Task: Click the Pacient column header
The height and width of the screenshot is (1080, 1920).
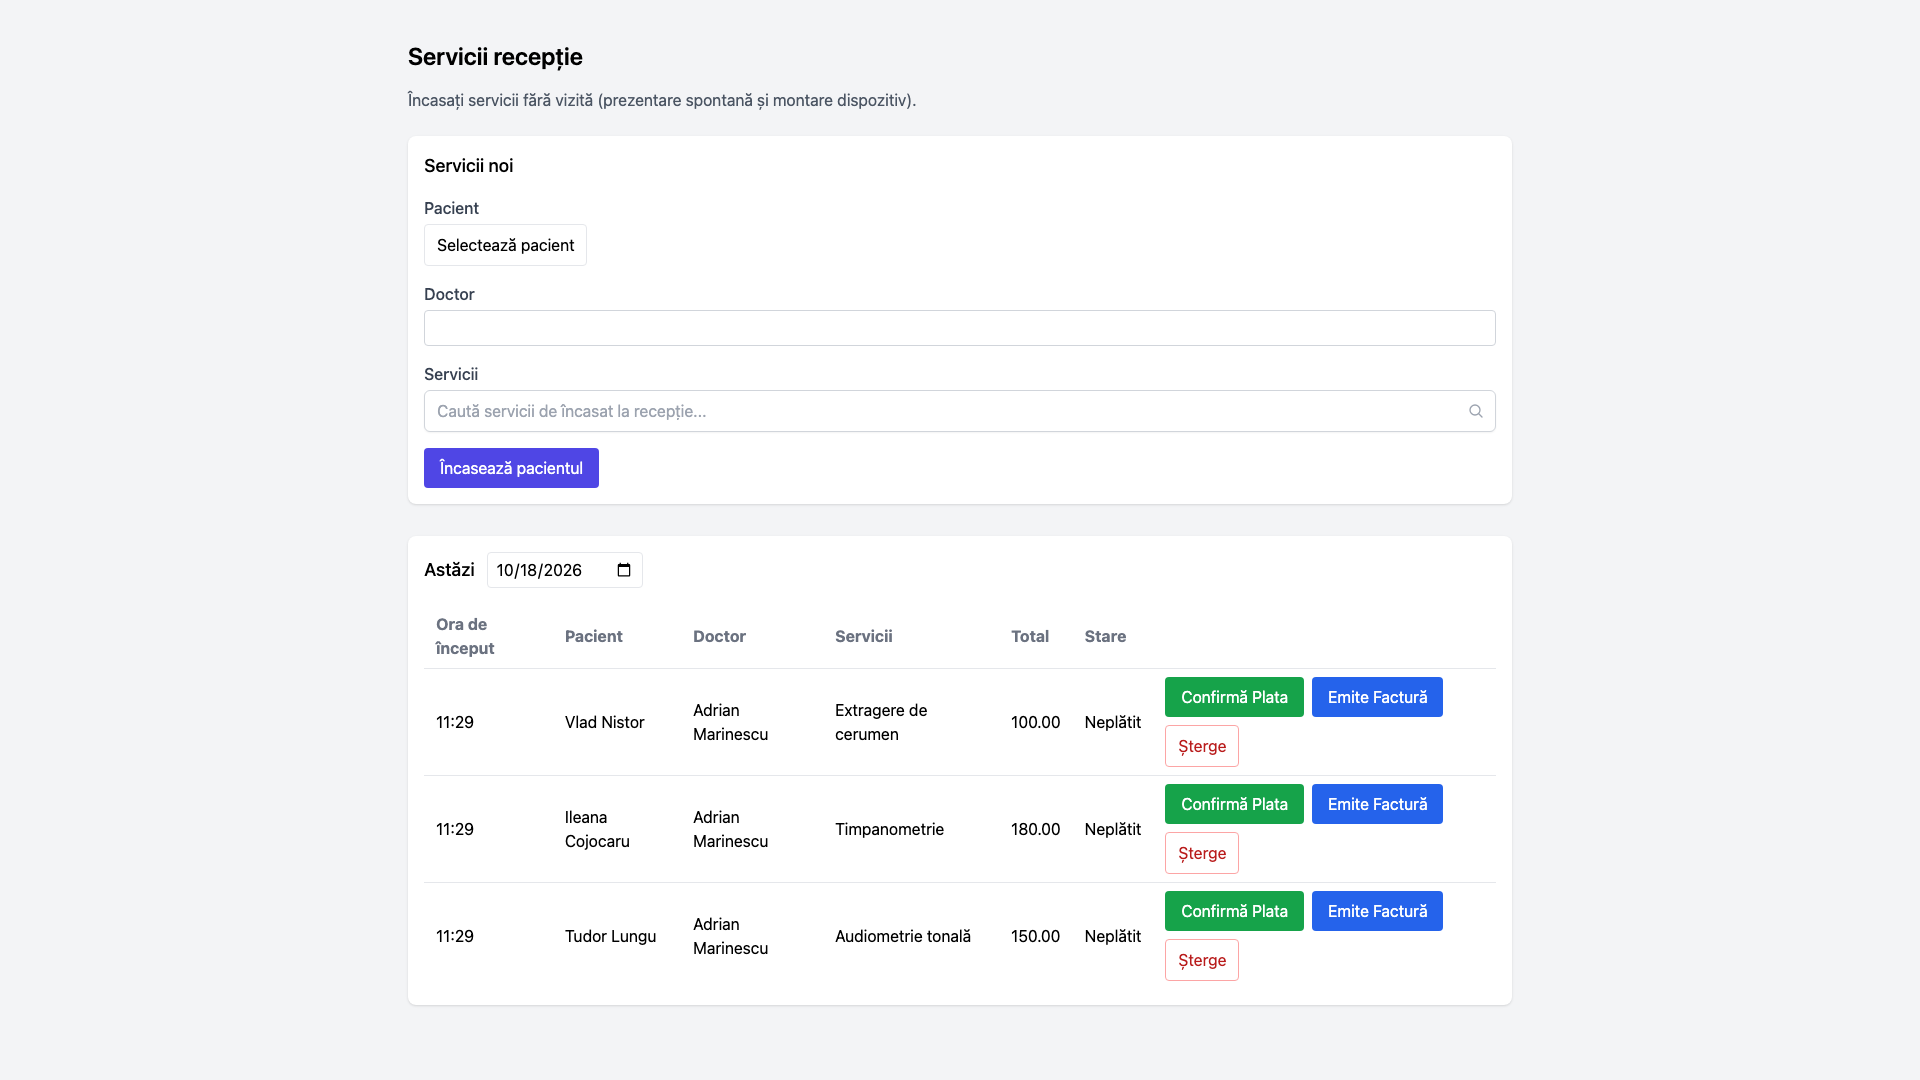Action: point(593,636)
